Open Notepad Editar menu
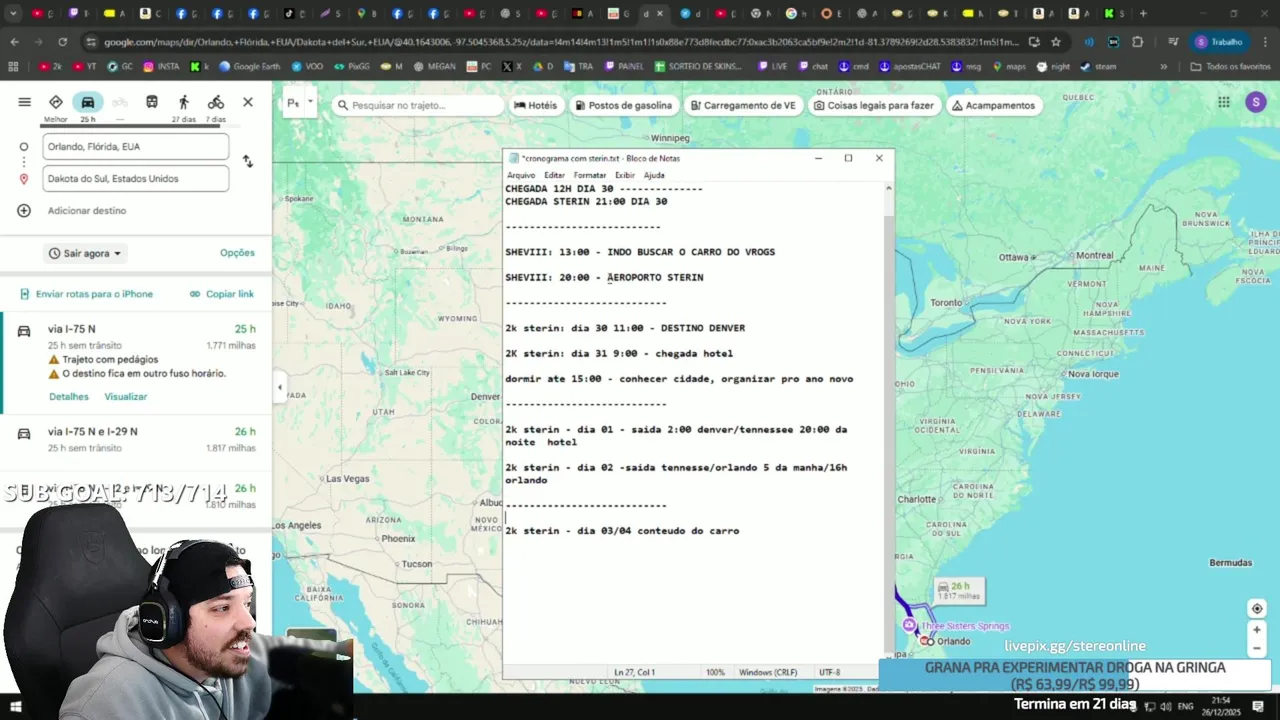 point(554,175)
